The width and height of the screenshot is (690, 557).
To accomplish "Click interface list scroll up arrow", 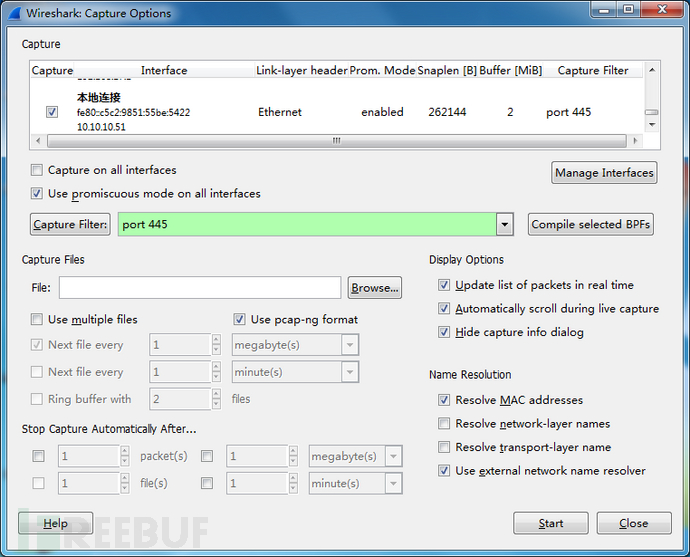I will (x=652, y=70).
